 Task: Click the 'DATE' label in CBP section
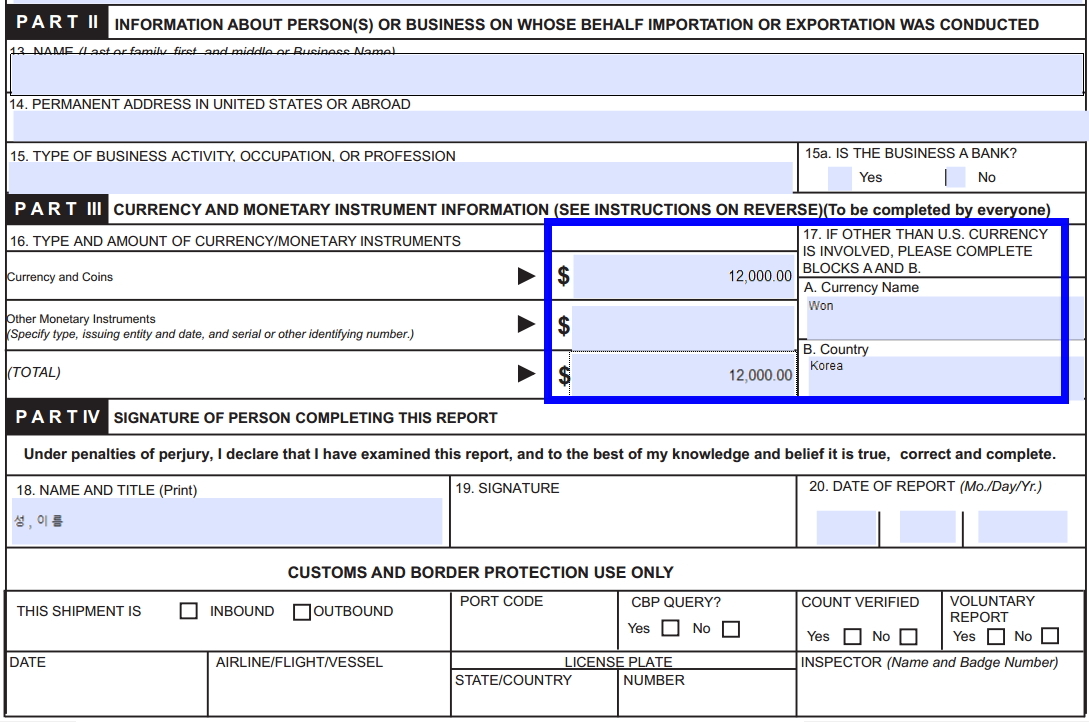(28, 662)
